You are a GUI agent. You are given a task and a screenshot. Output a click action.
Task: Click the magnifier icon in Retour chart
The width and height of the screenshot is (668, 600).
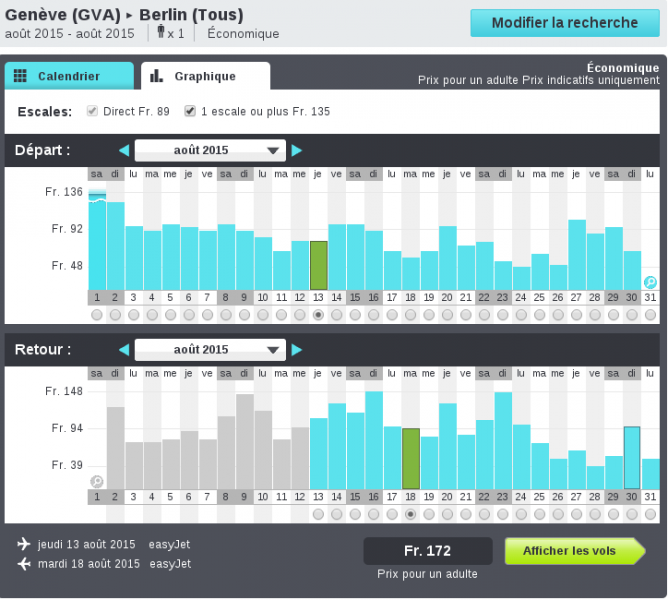point(97,481)
